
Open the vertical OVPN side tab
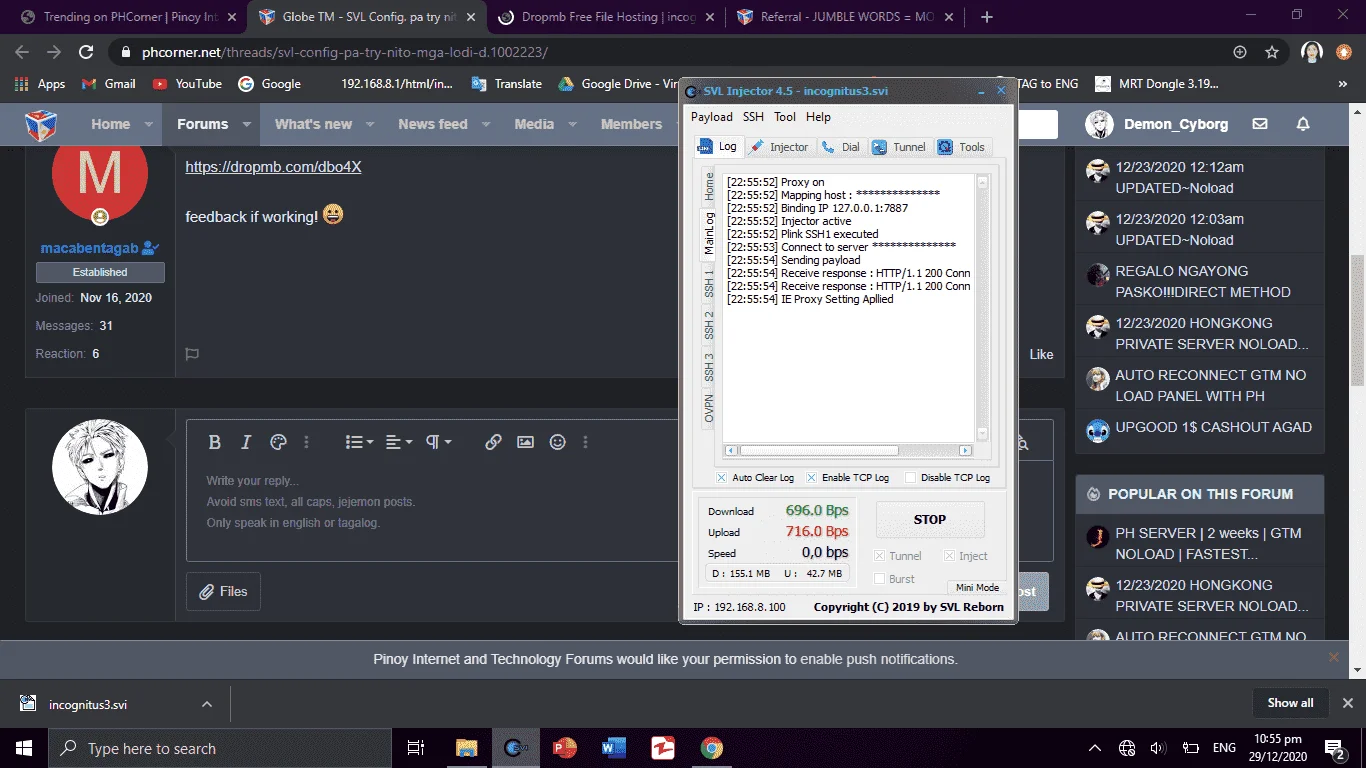click(x=709, y=408)
